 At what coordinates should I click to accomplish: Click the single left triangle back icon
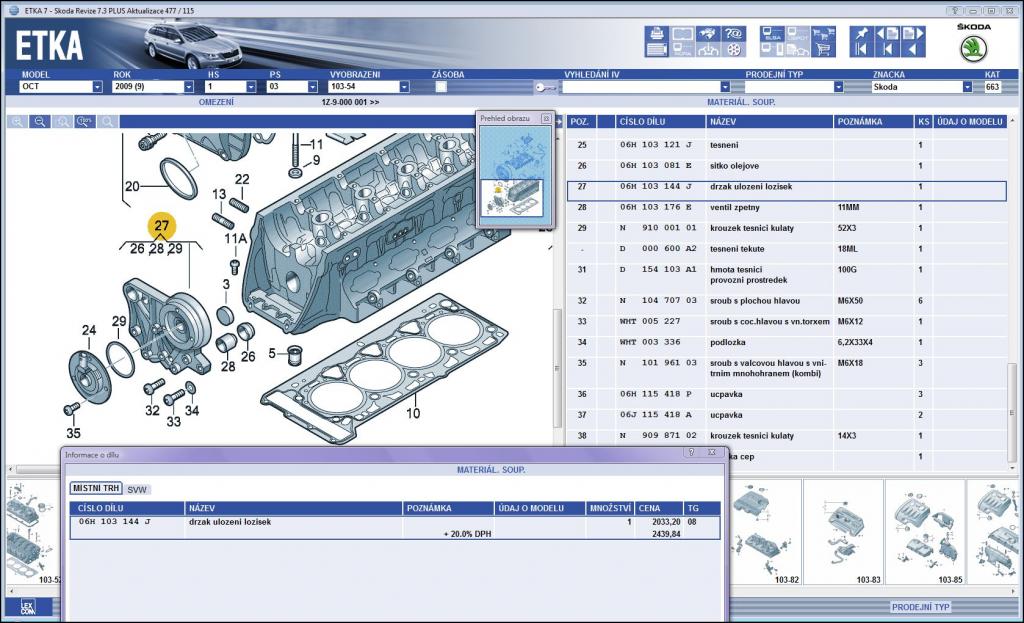[913, 49]
